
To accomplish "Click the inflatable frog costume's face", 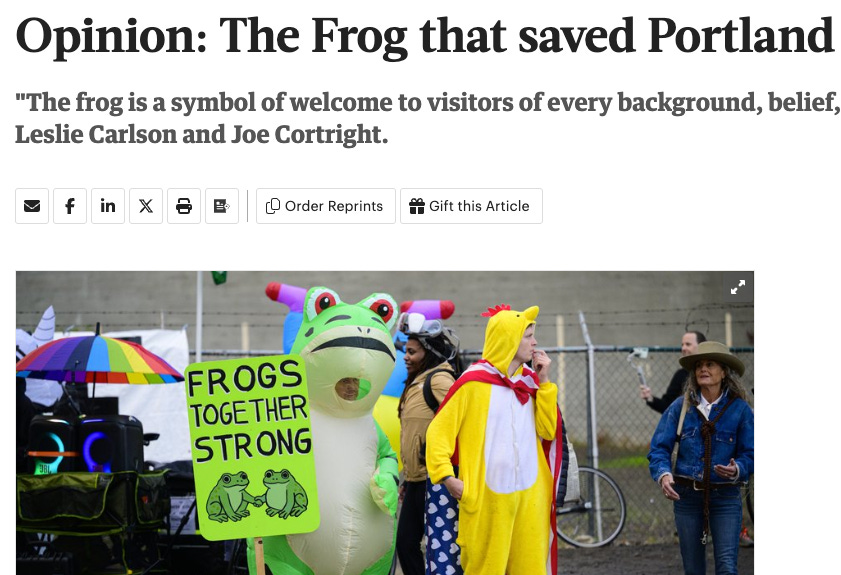I will coord(349,343).
